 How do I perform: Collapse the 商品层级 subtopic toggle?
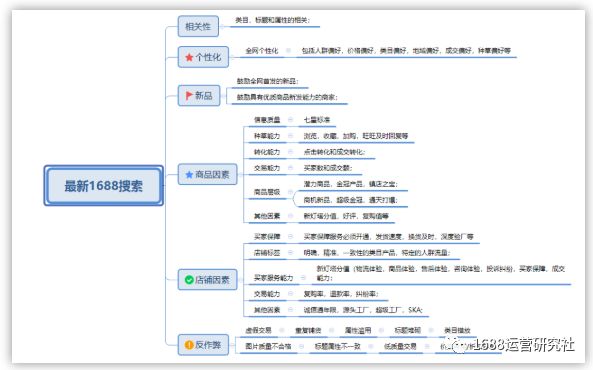point(290,192)
